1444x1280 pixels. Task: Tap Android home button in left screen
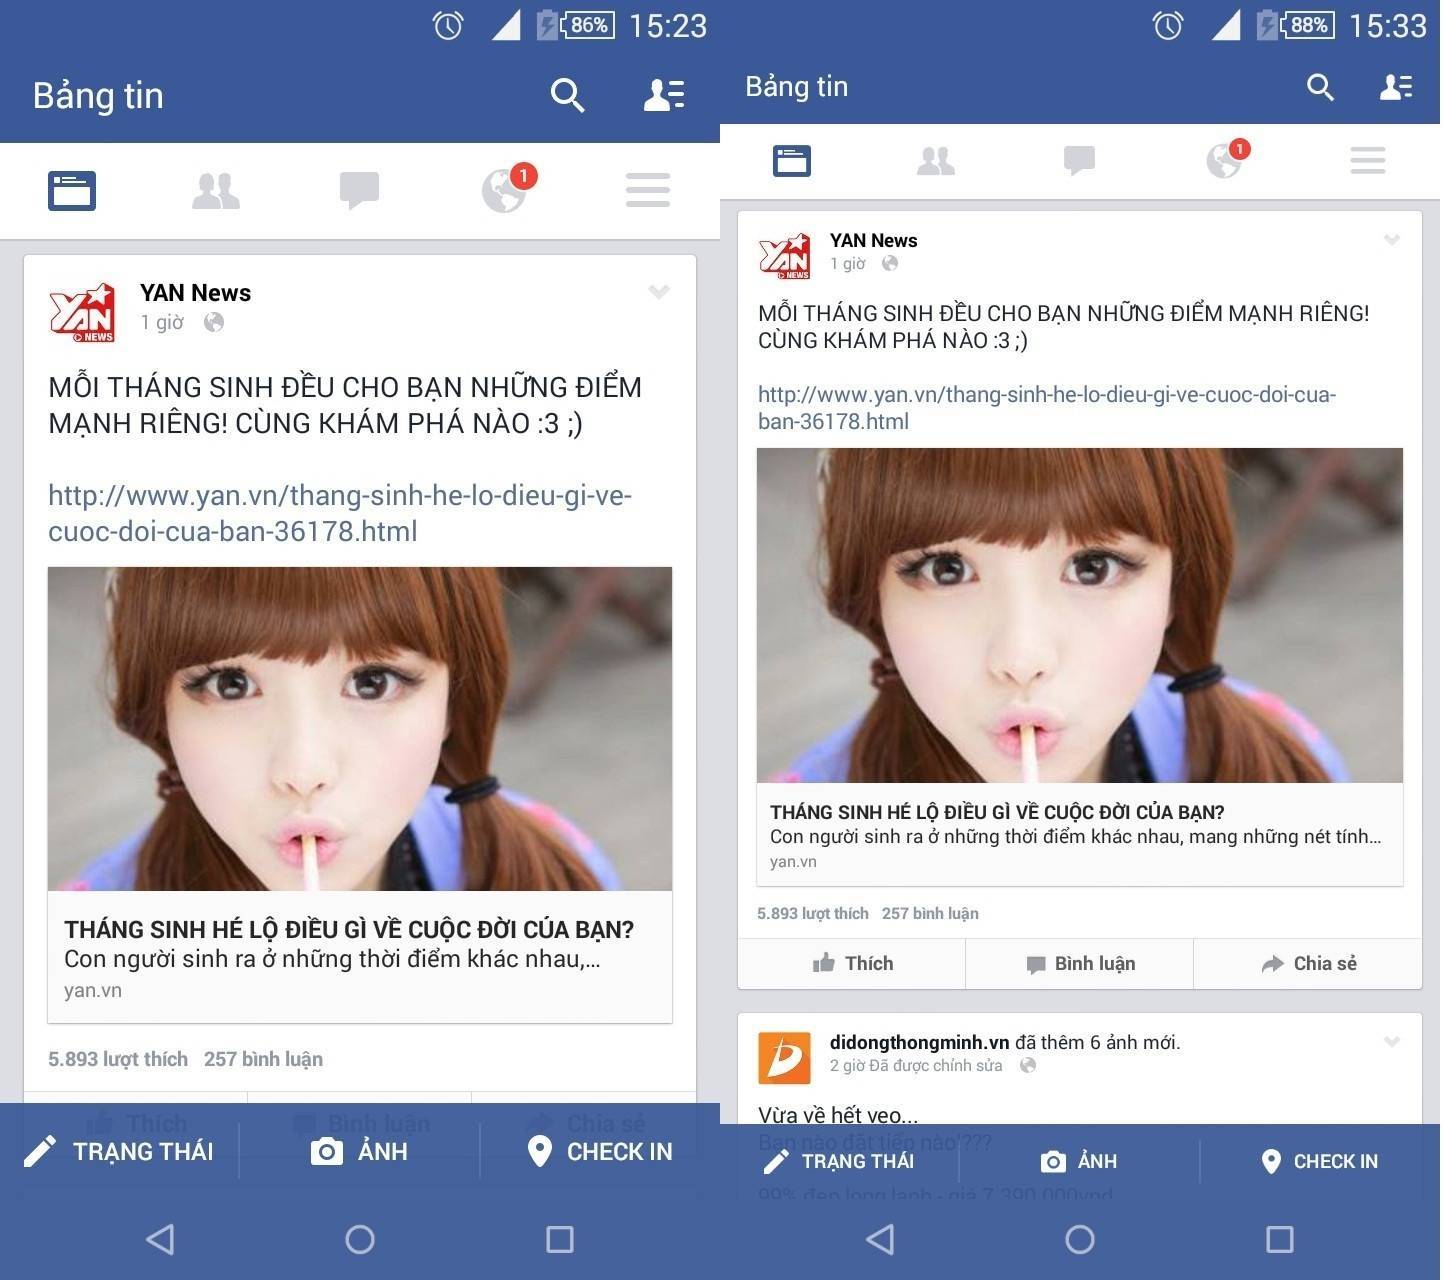pos(360,1240)
